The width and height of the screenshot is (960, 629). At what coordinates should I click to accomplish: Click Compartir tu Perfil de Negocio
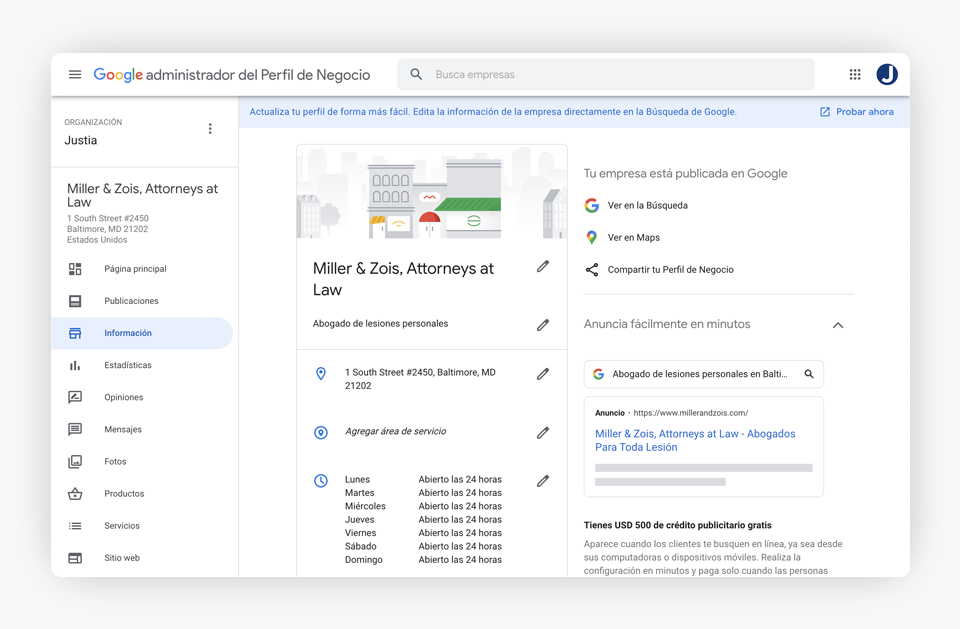click(670, 270)
